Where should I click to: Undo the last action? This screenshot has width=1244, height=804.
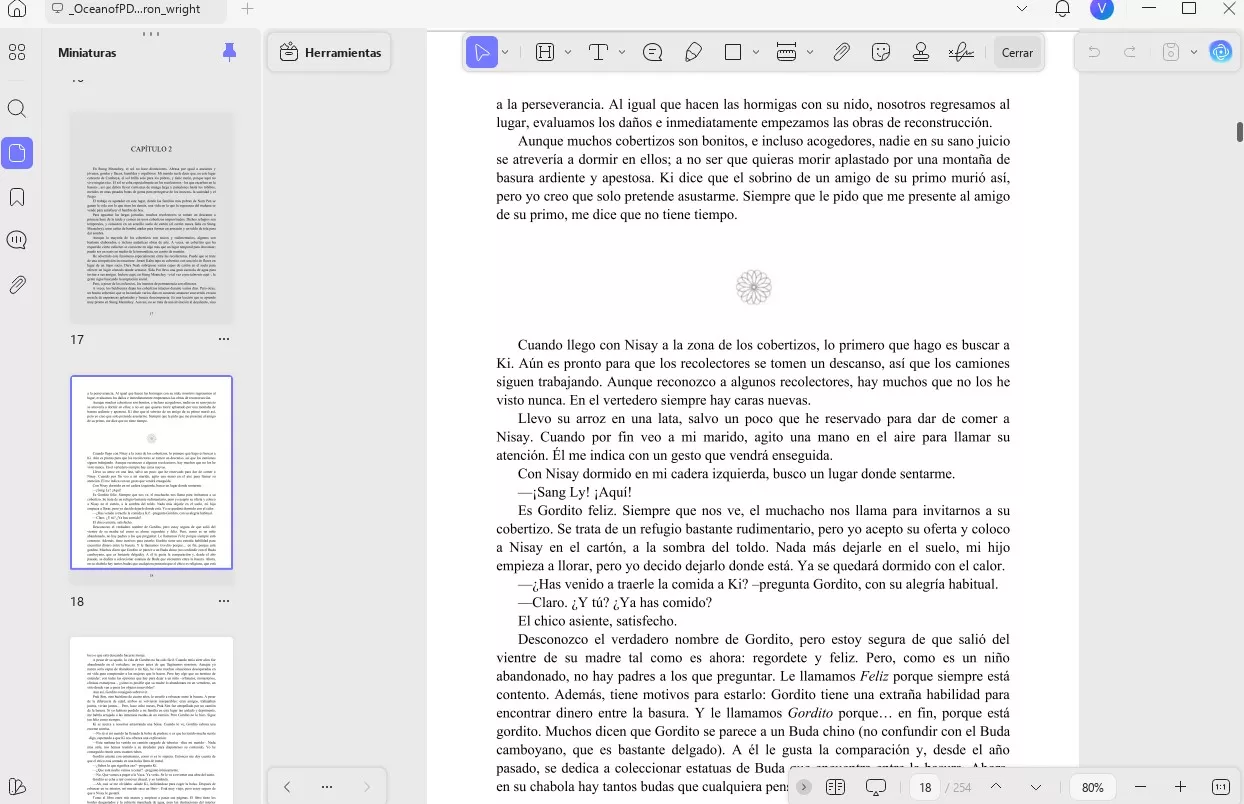tap(1094, 53)
